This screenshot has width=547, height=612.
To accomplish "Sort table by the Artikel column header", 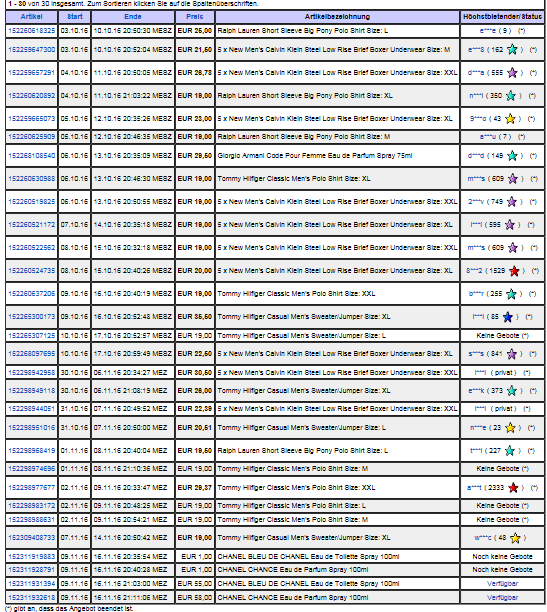I will pyautogui.click(x=32, y=17).
